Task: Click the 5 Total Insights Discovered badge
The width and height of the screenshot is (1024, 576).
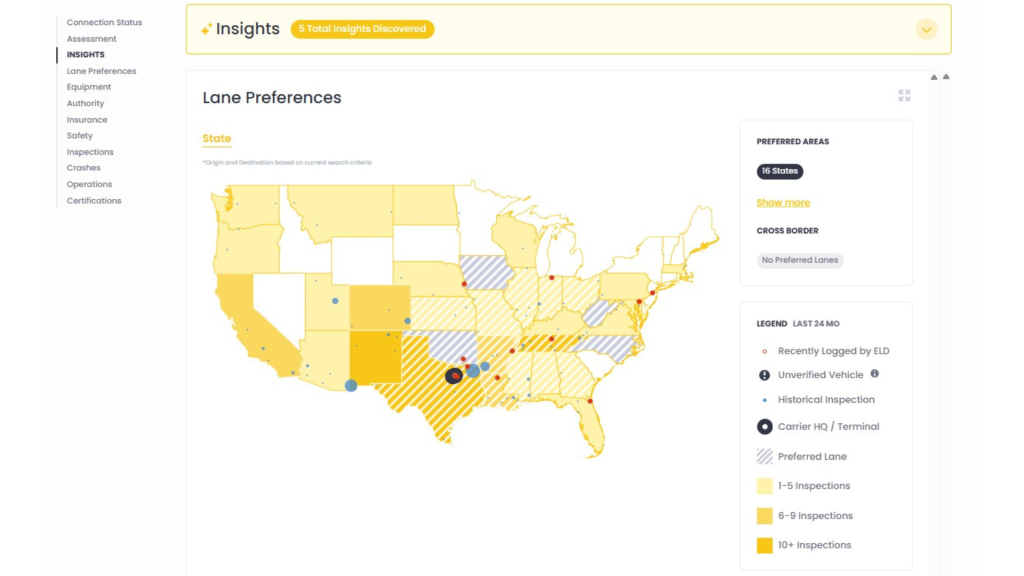Action: tap(362, 29)
